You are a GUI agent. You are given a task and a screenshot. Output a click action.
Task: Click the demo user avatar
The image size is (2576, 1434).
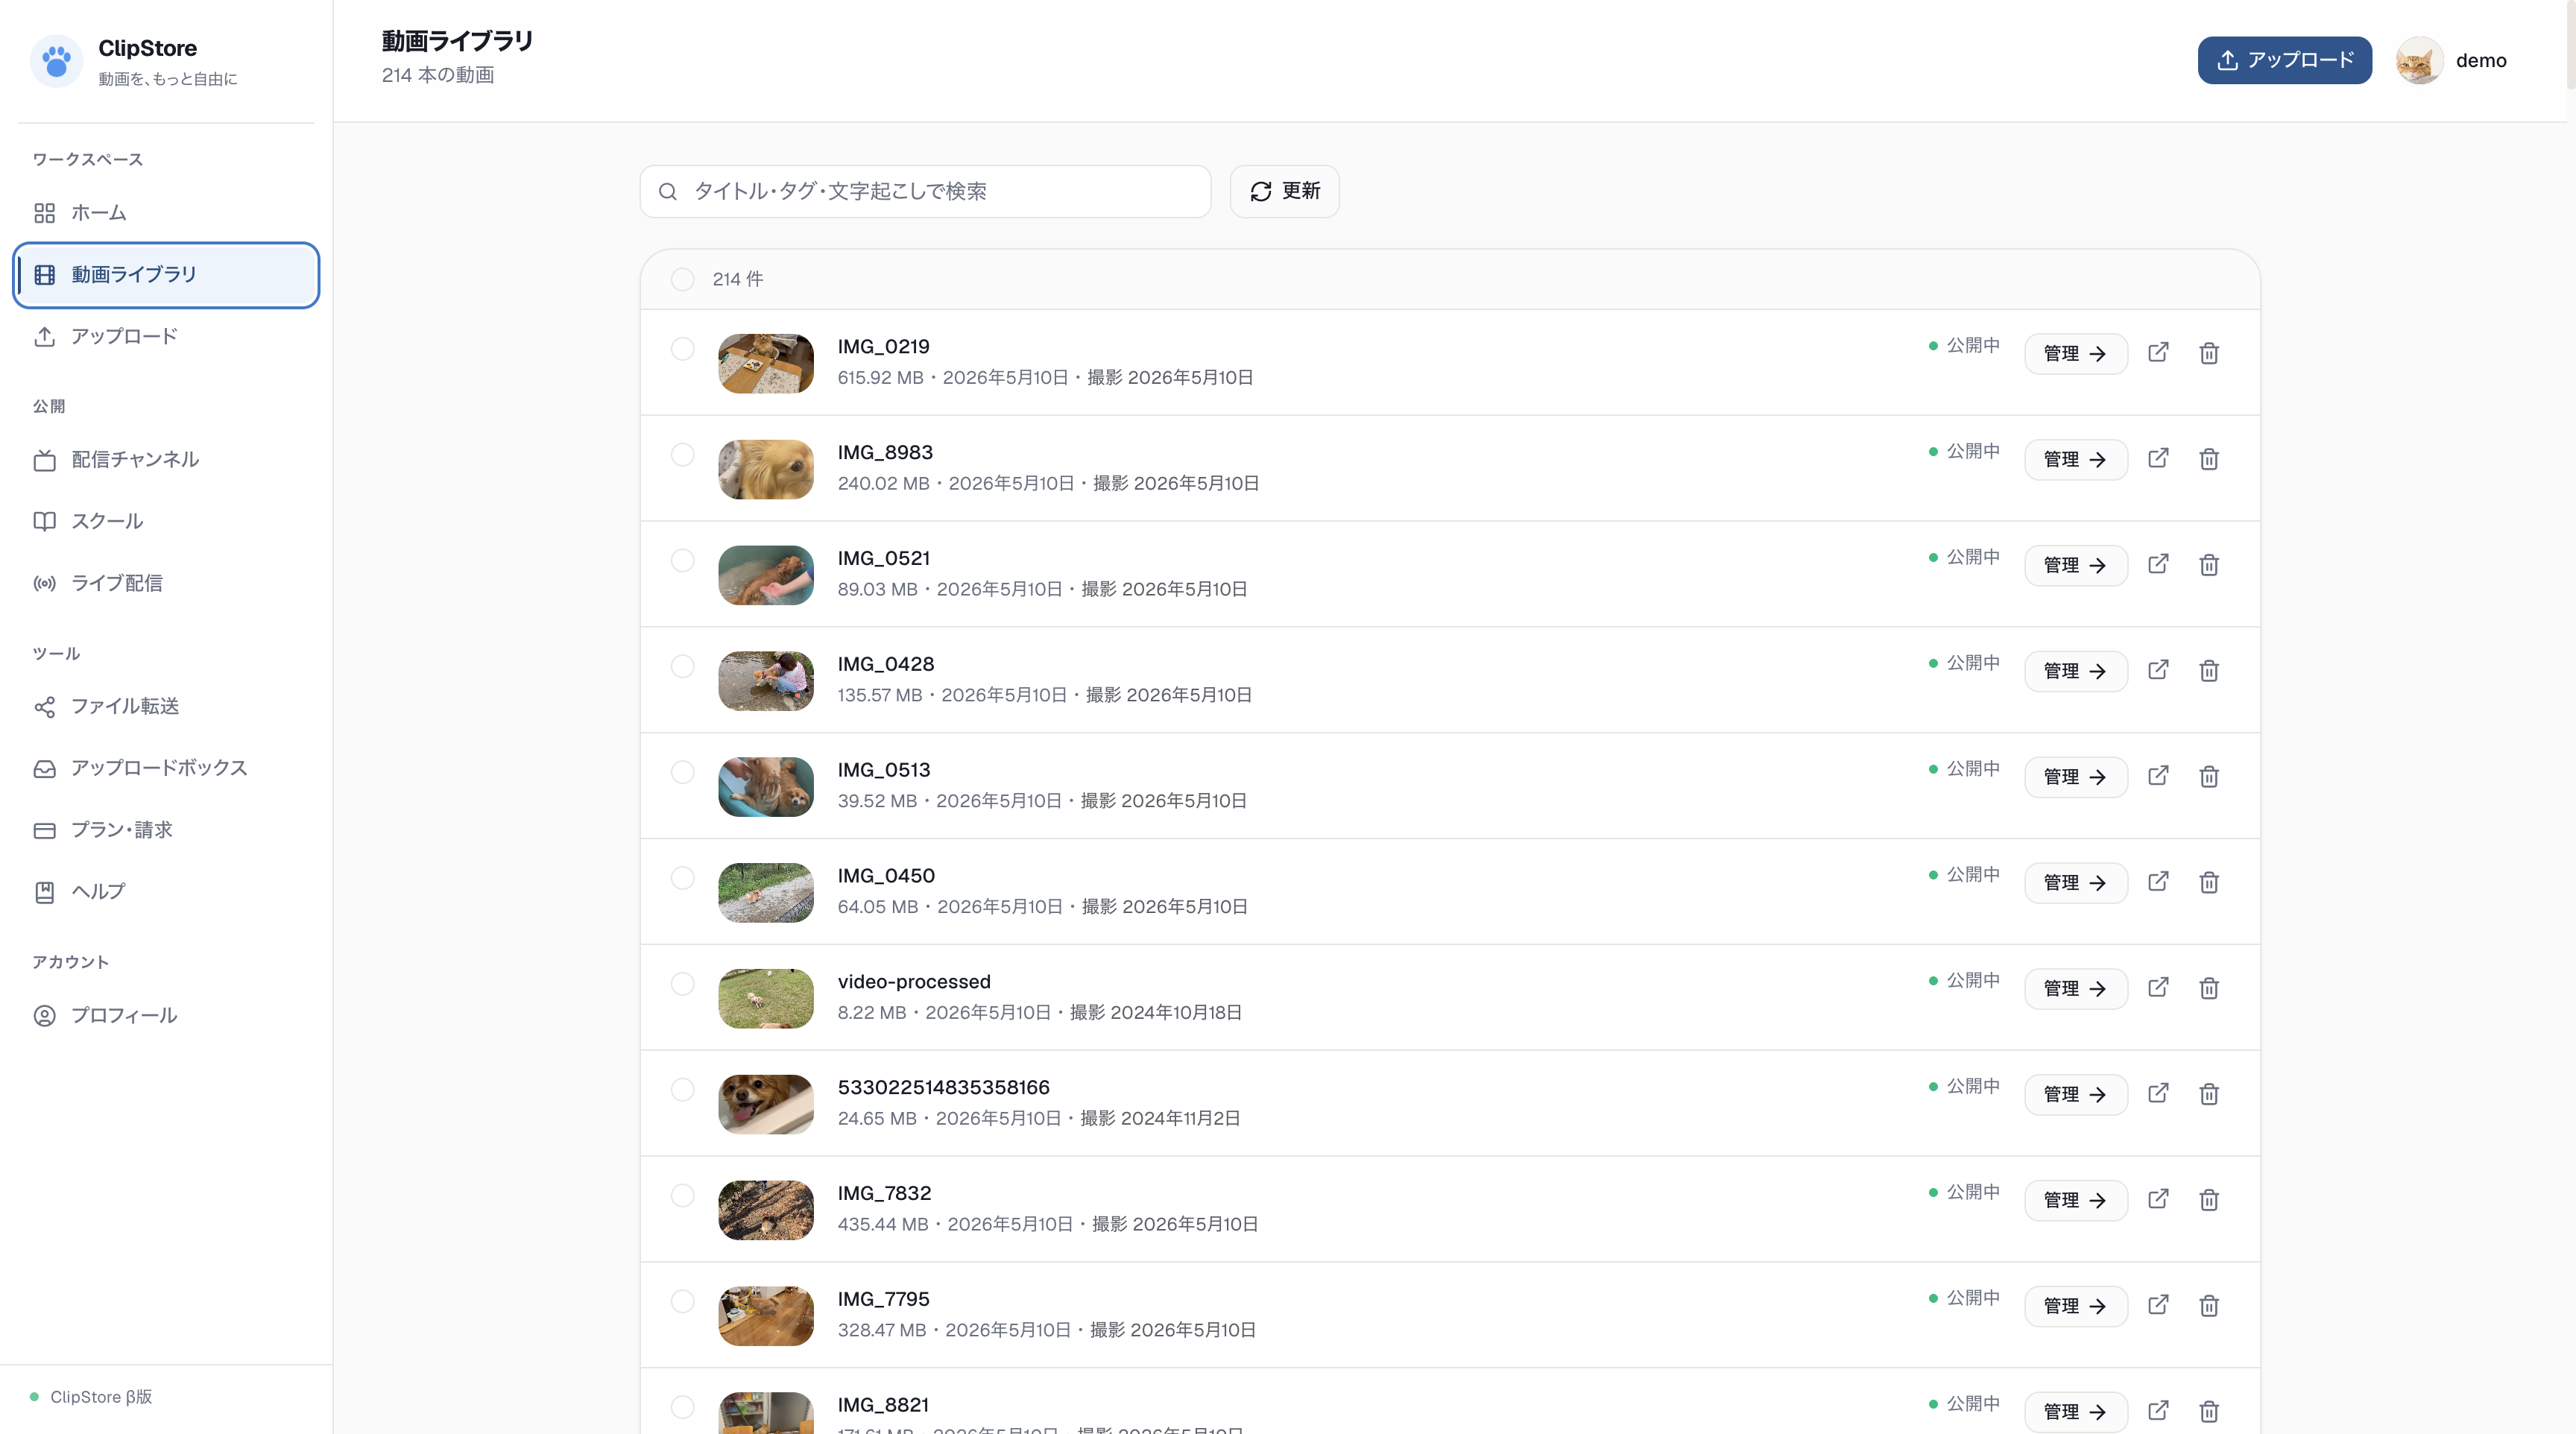pyautogui.click(x=2419, y=61)
